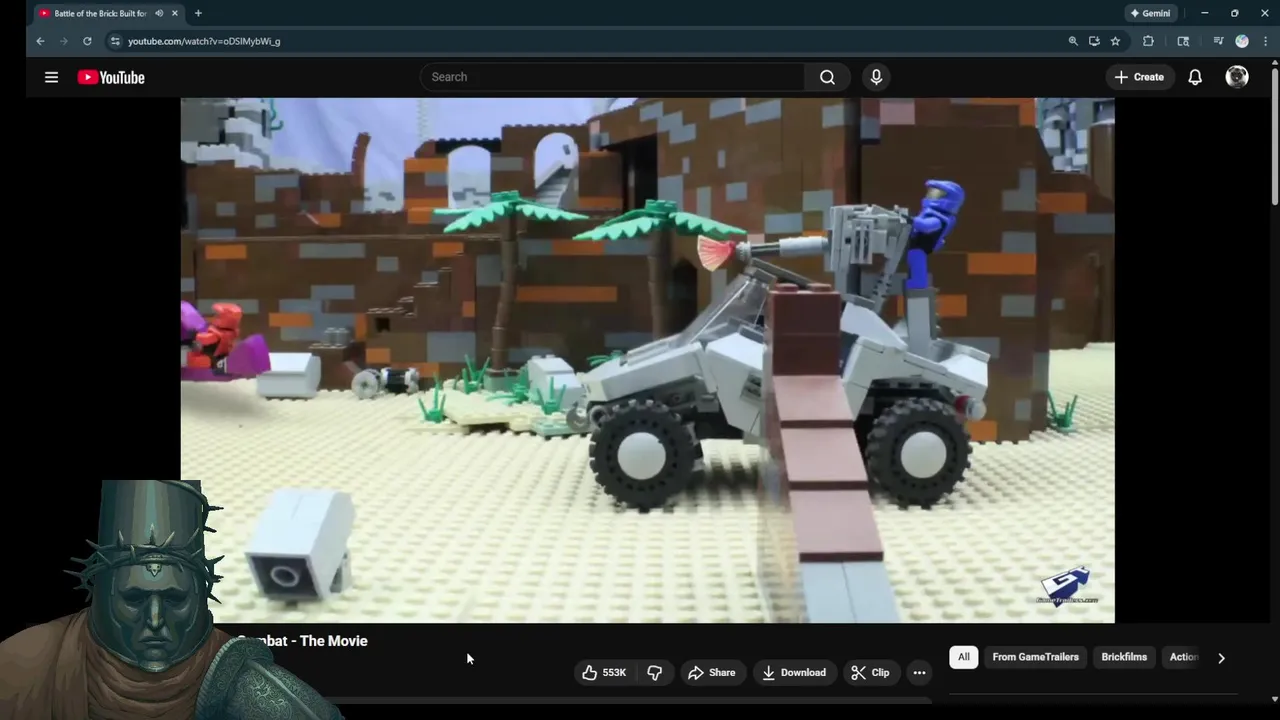Screen dimensions: 1280x720
Task: Focus the YouTube Search field
Action: pos(612,77)
